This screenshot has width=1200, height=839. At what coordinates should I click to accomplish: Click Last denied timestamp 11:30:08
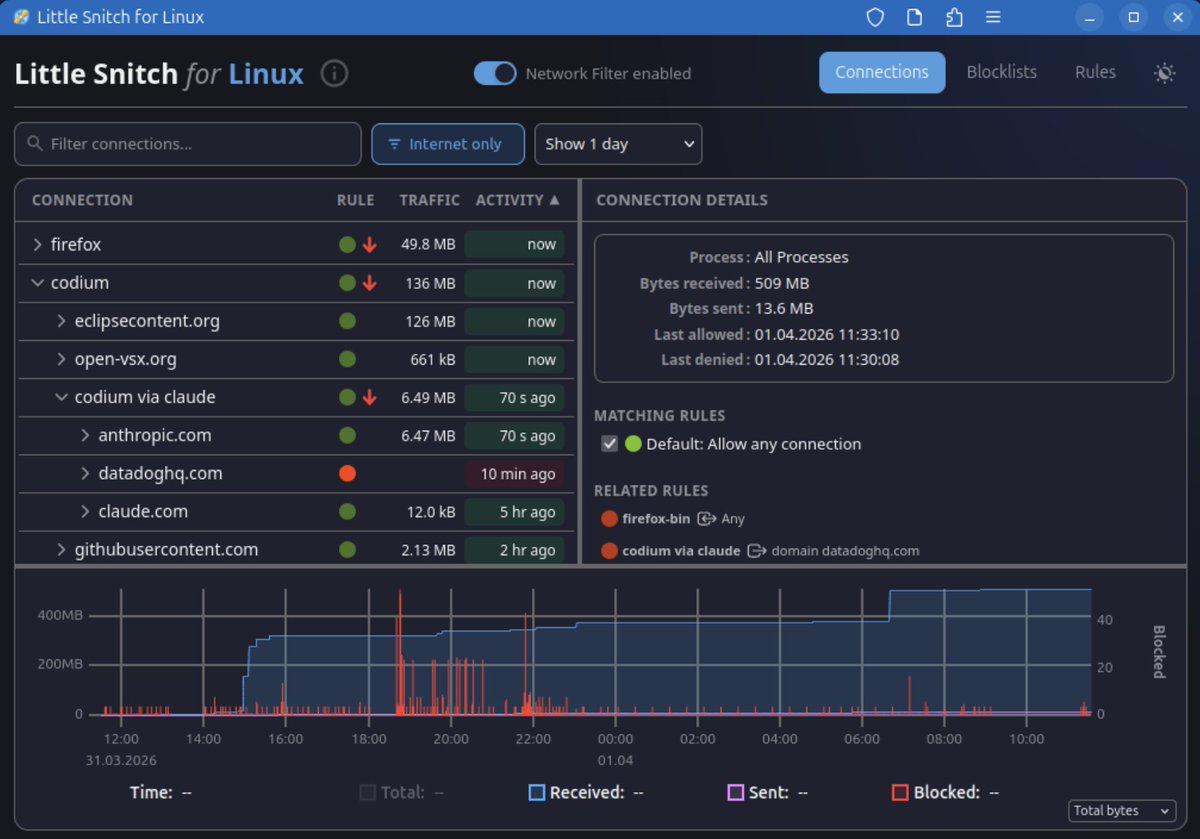[x=826, y=359]
